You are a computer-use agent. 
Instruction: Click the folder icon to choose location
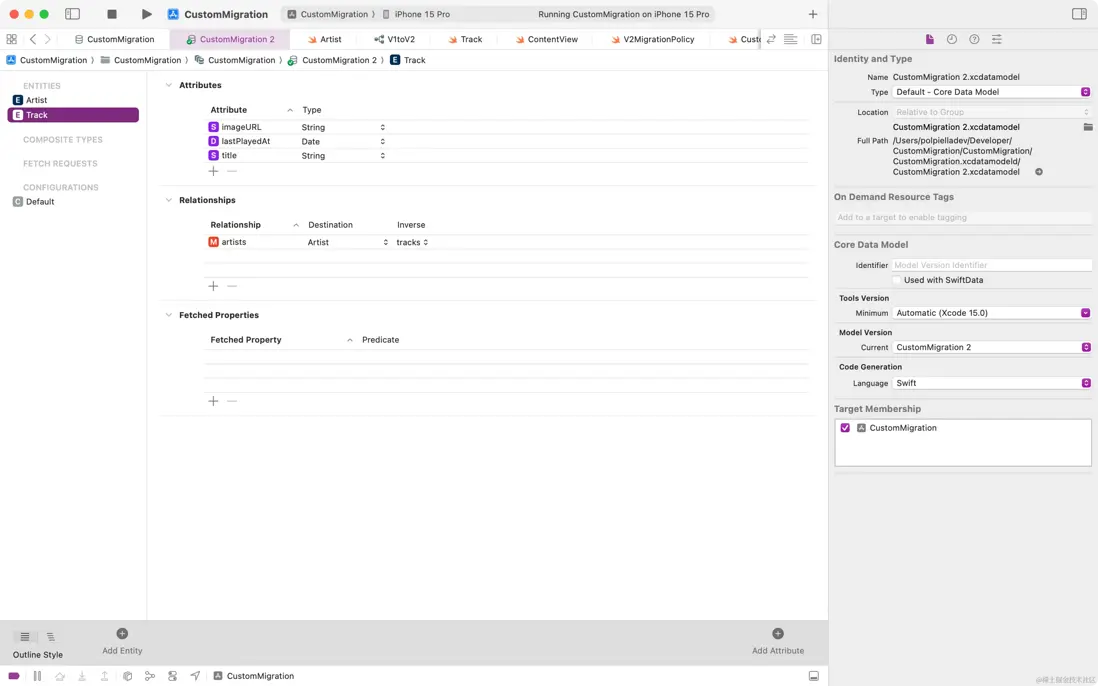pyautogui.click(x=1087, y=127)
